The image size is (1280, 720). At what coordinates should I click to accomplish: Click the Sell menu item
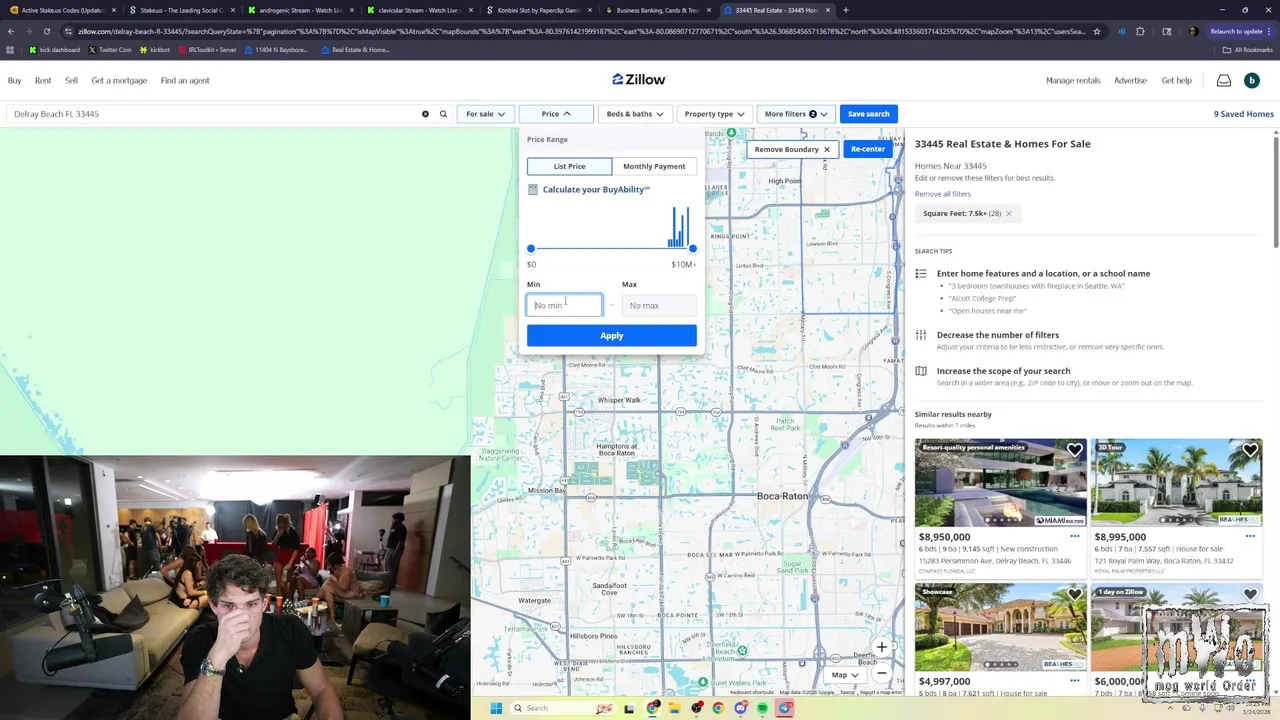[x=71, y=80]
